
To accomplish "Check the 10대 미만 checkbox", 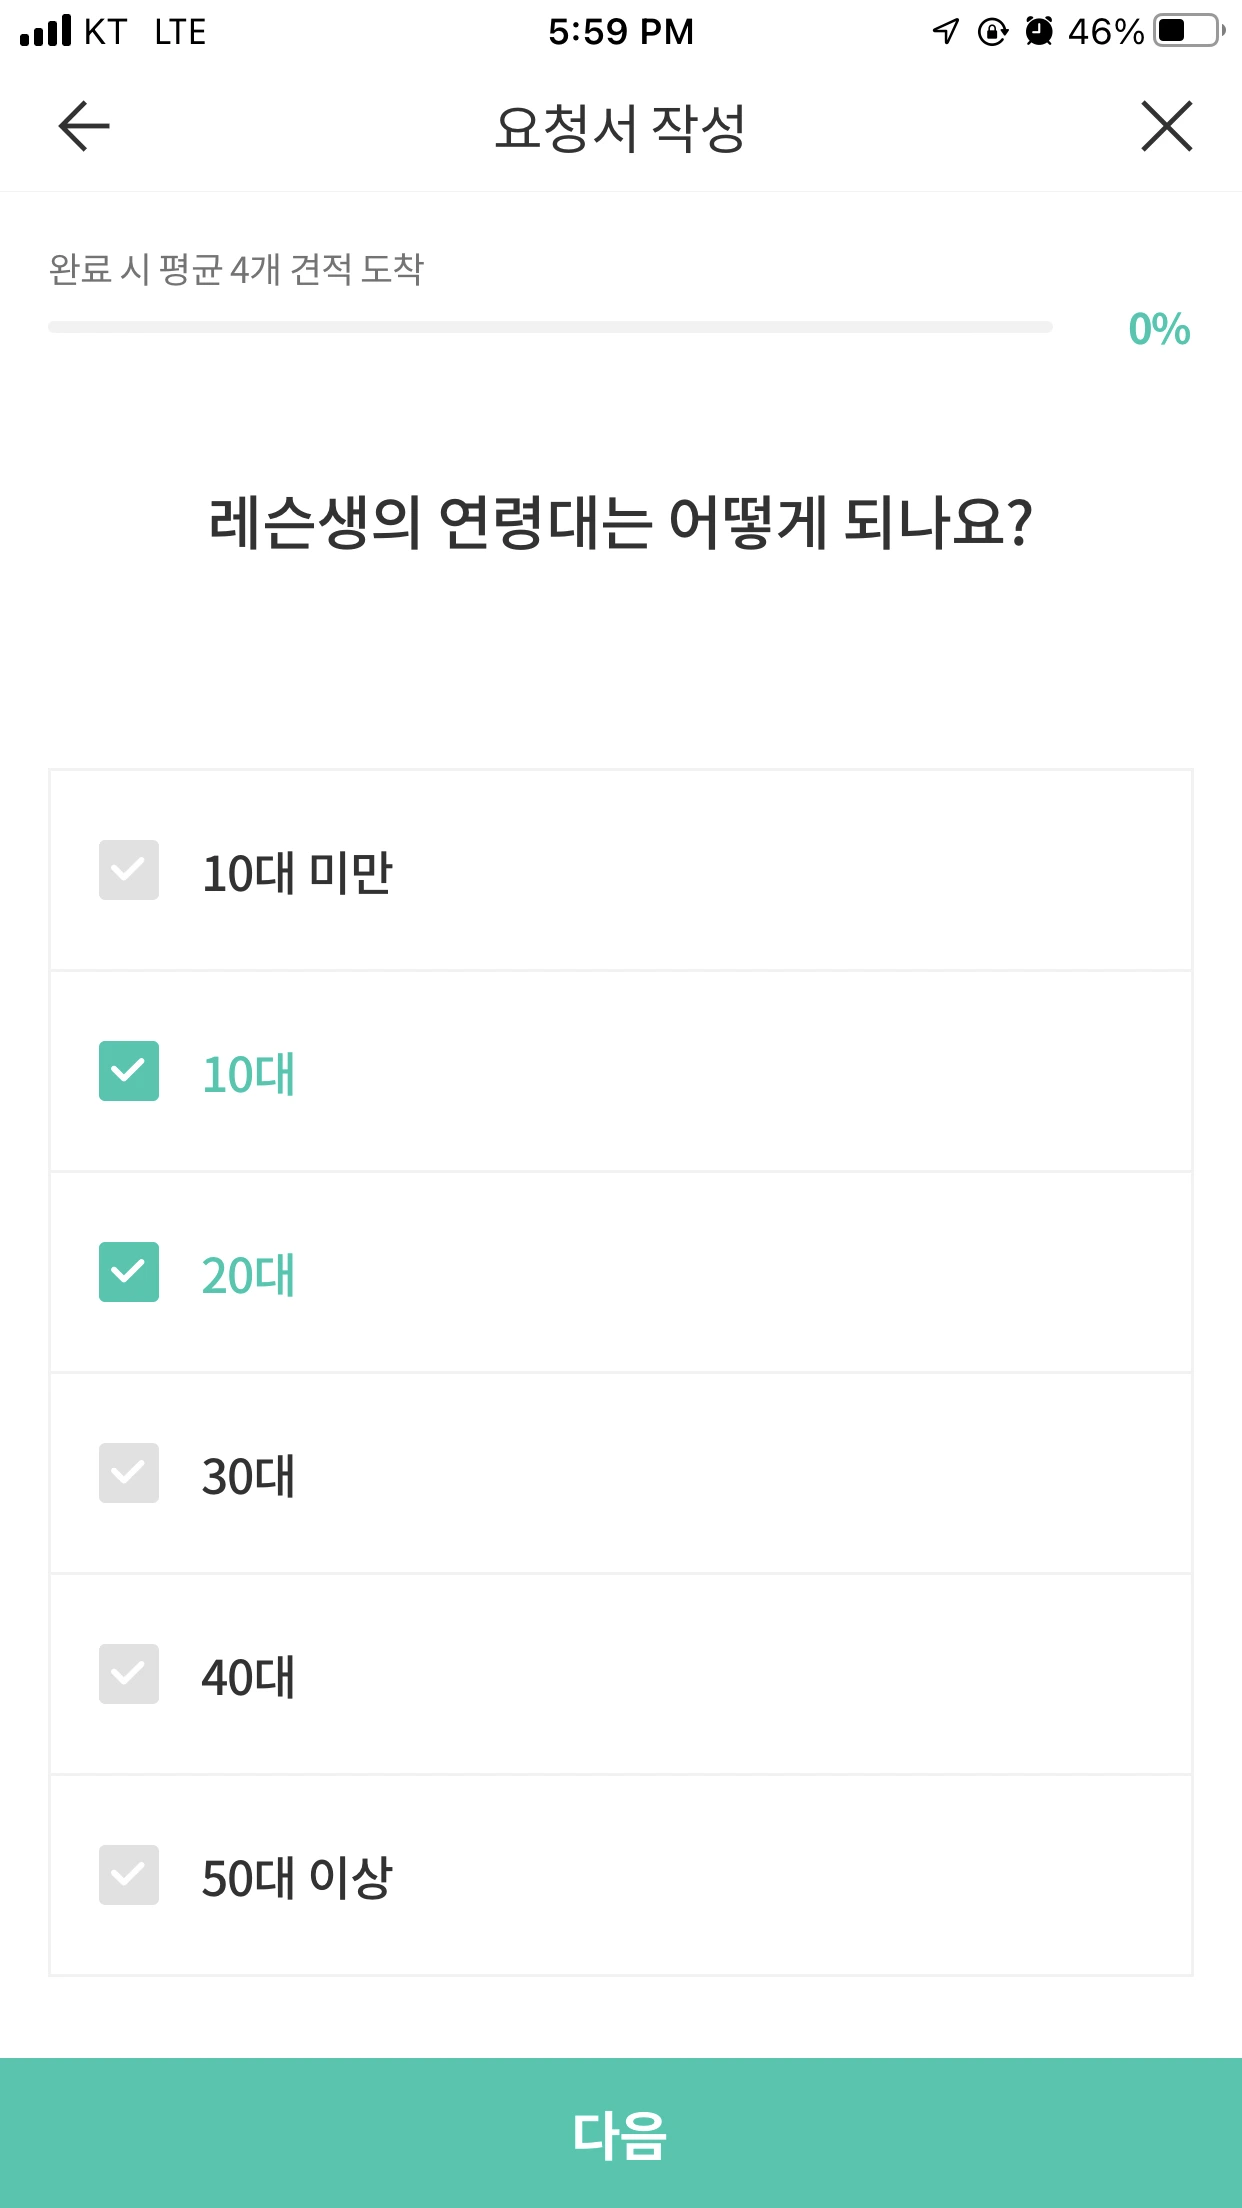I will 129,870.
